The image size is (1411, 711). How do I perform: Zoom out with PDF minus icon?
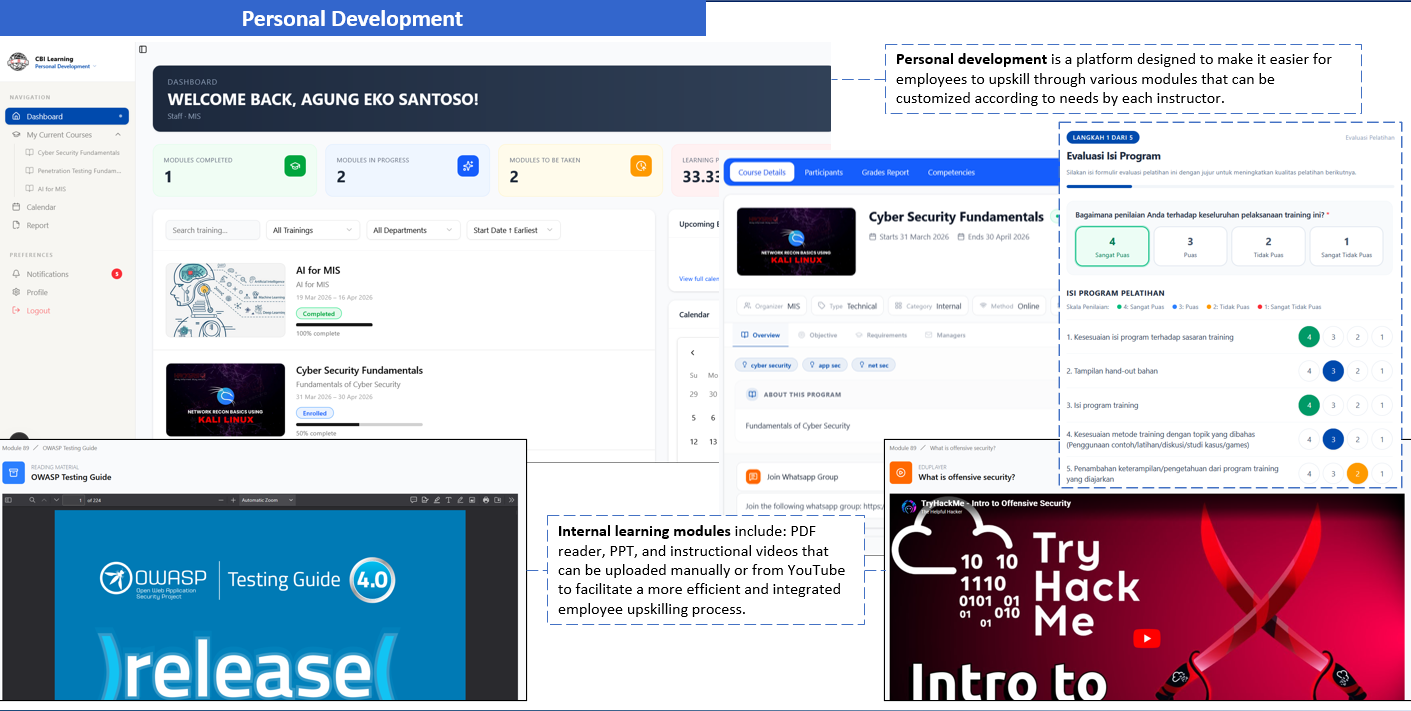point(221,499)
